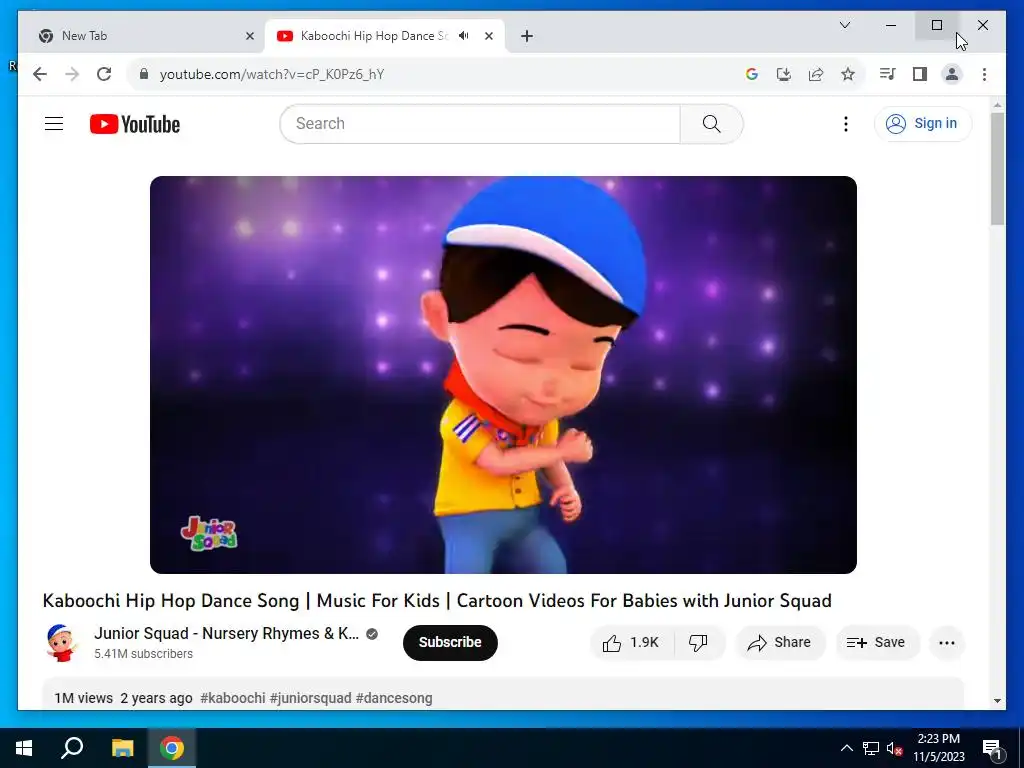Open the #kaboochi hashtag
1024x768 pixels.
point(232,698)
